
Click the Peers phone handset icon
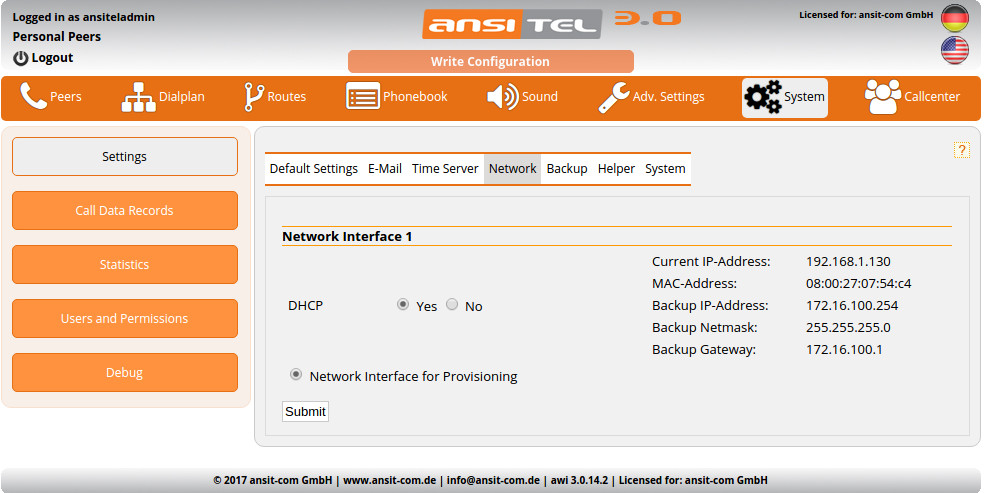(x=34, y=97)
